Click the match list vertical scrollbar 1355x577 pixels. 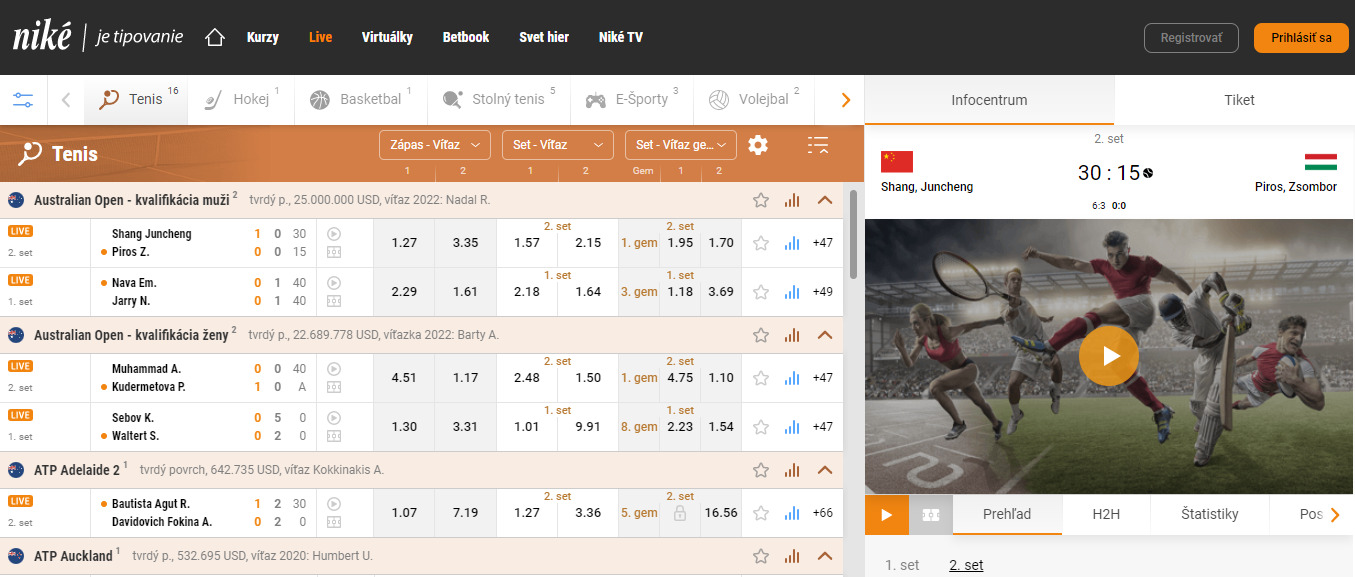tap(853, 232)
